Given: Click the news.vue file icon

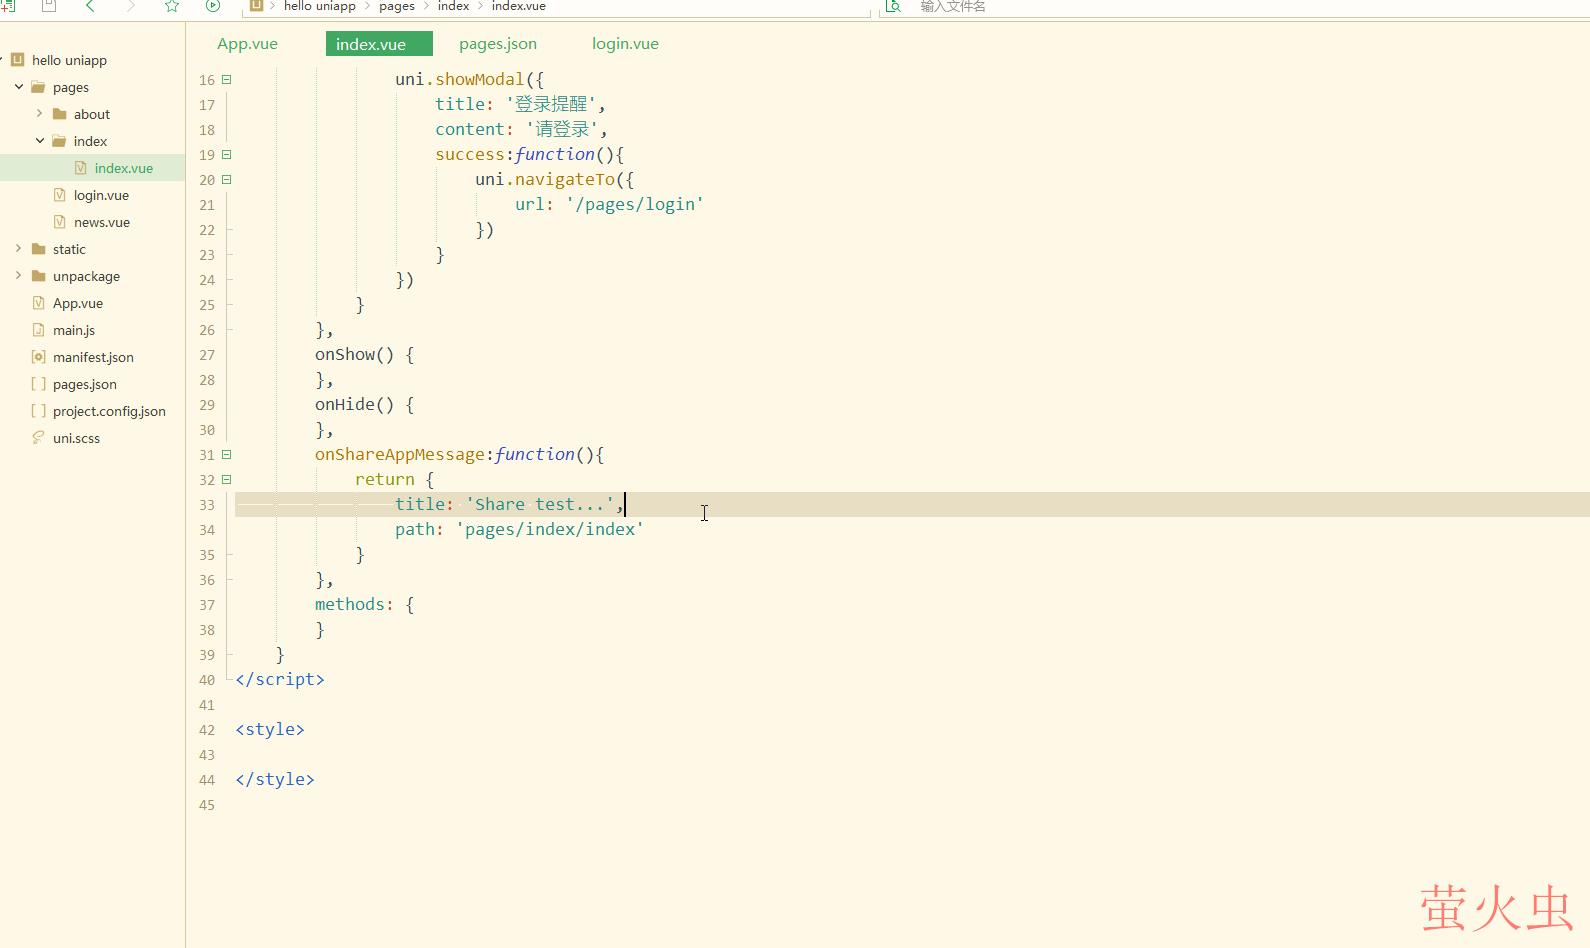Looking at the screenshot, I should (59, 222).
